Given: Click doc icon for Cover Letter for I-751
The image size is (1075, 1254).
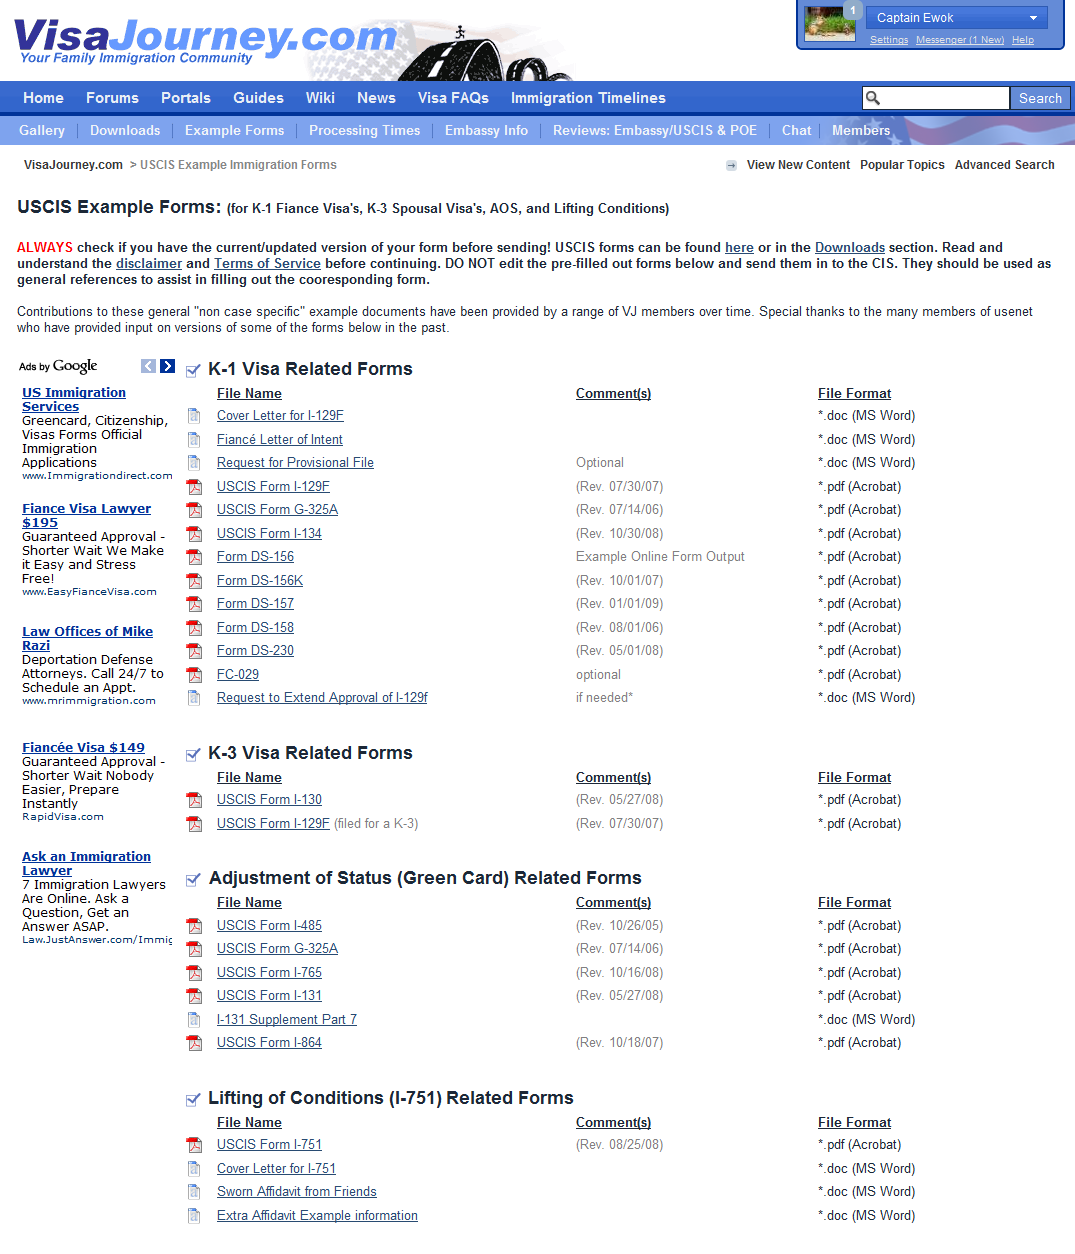Looking at the screenshot, I should (x=194, y=1169).
